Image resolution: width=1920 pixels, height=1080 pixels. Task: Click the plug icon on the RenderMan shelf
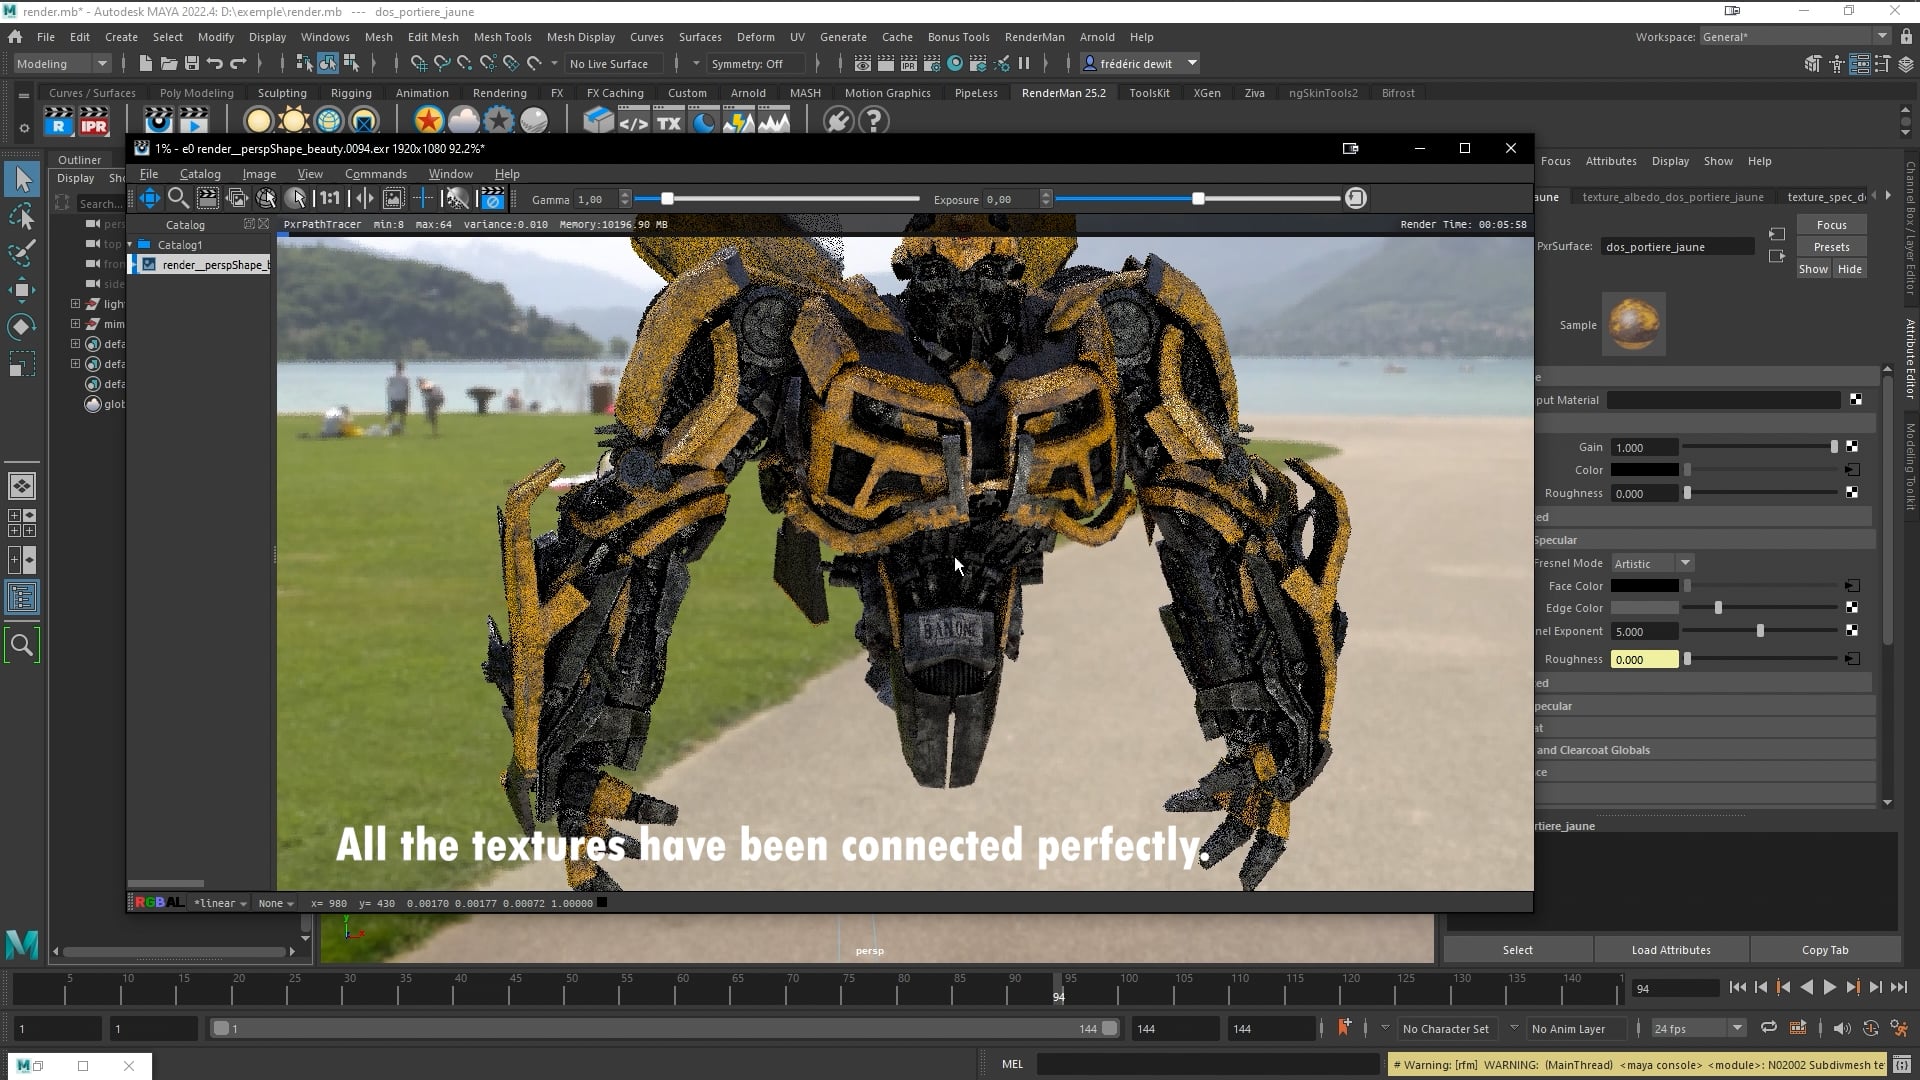(x=838, y=121)
